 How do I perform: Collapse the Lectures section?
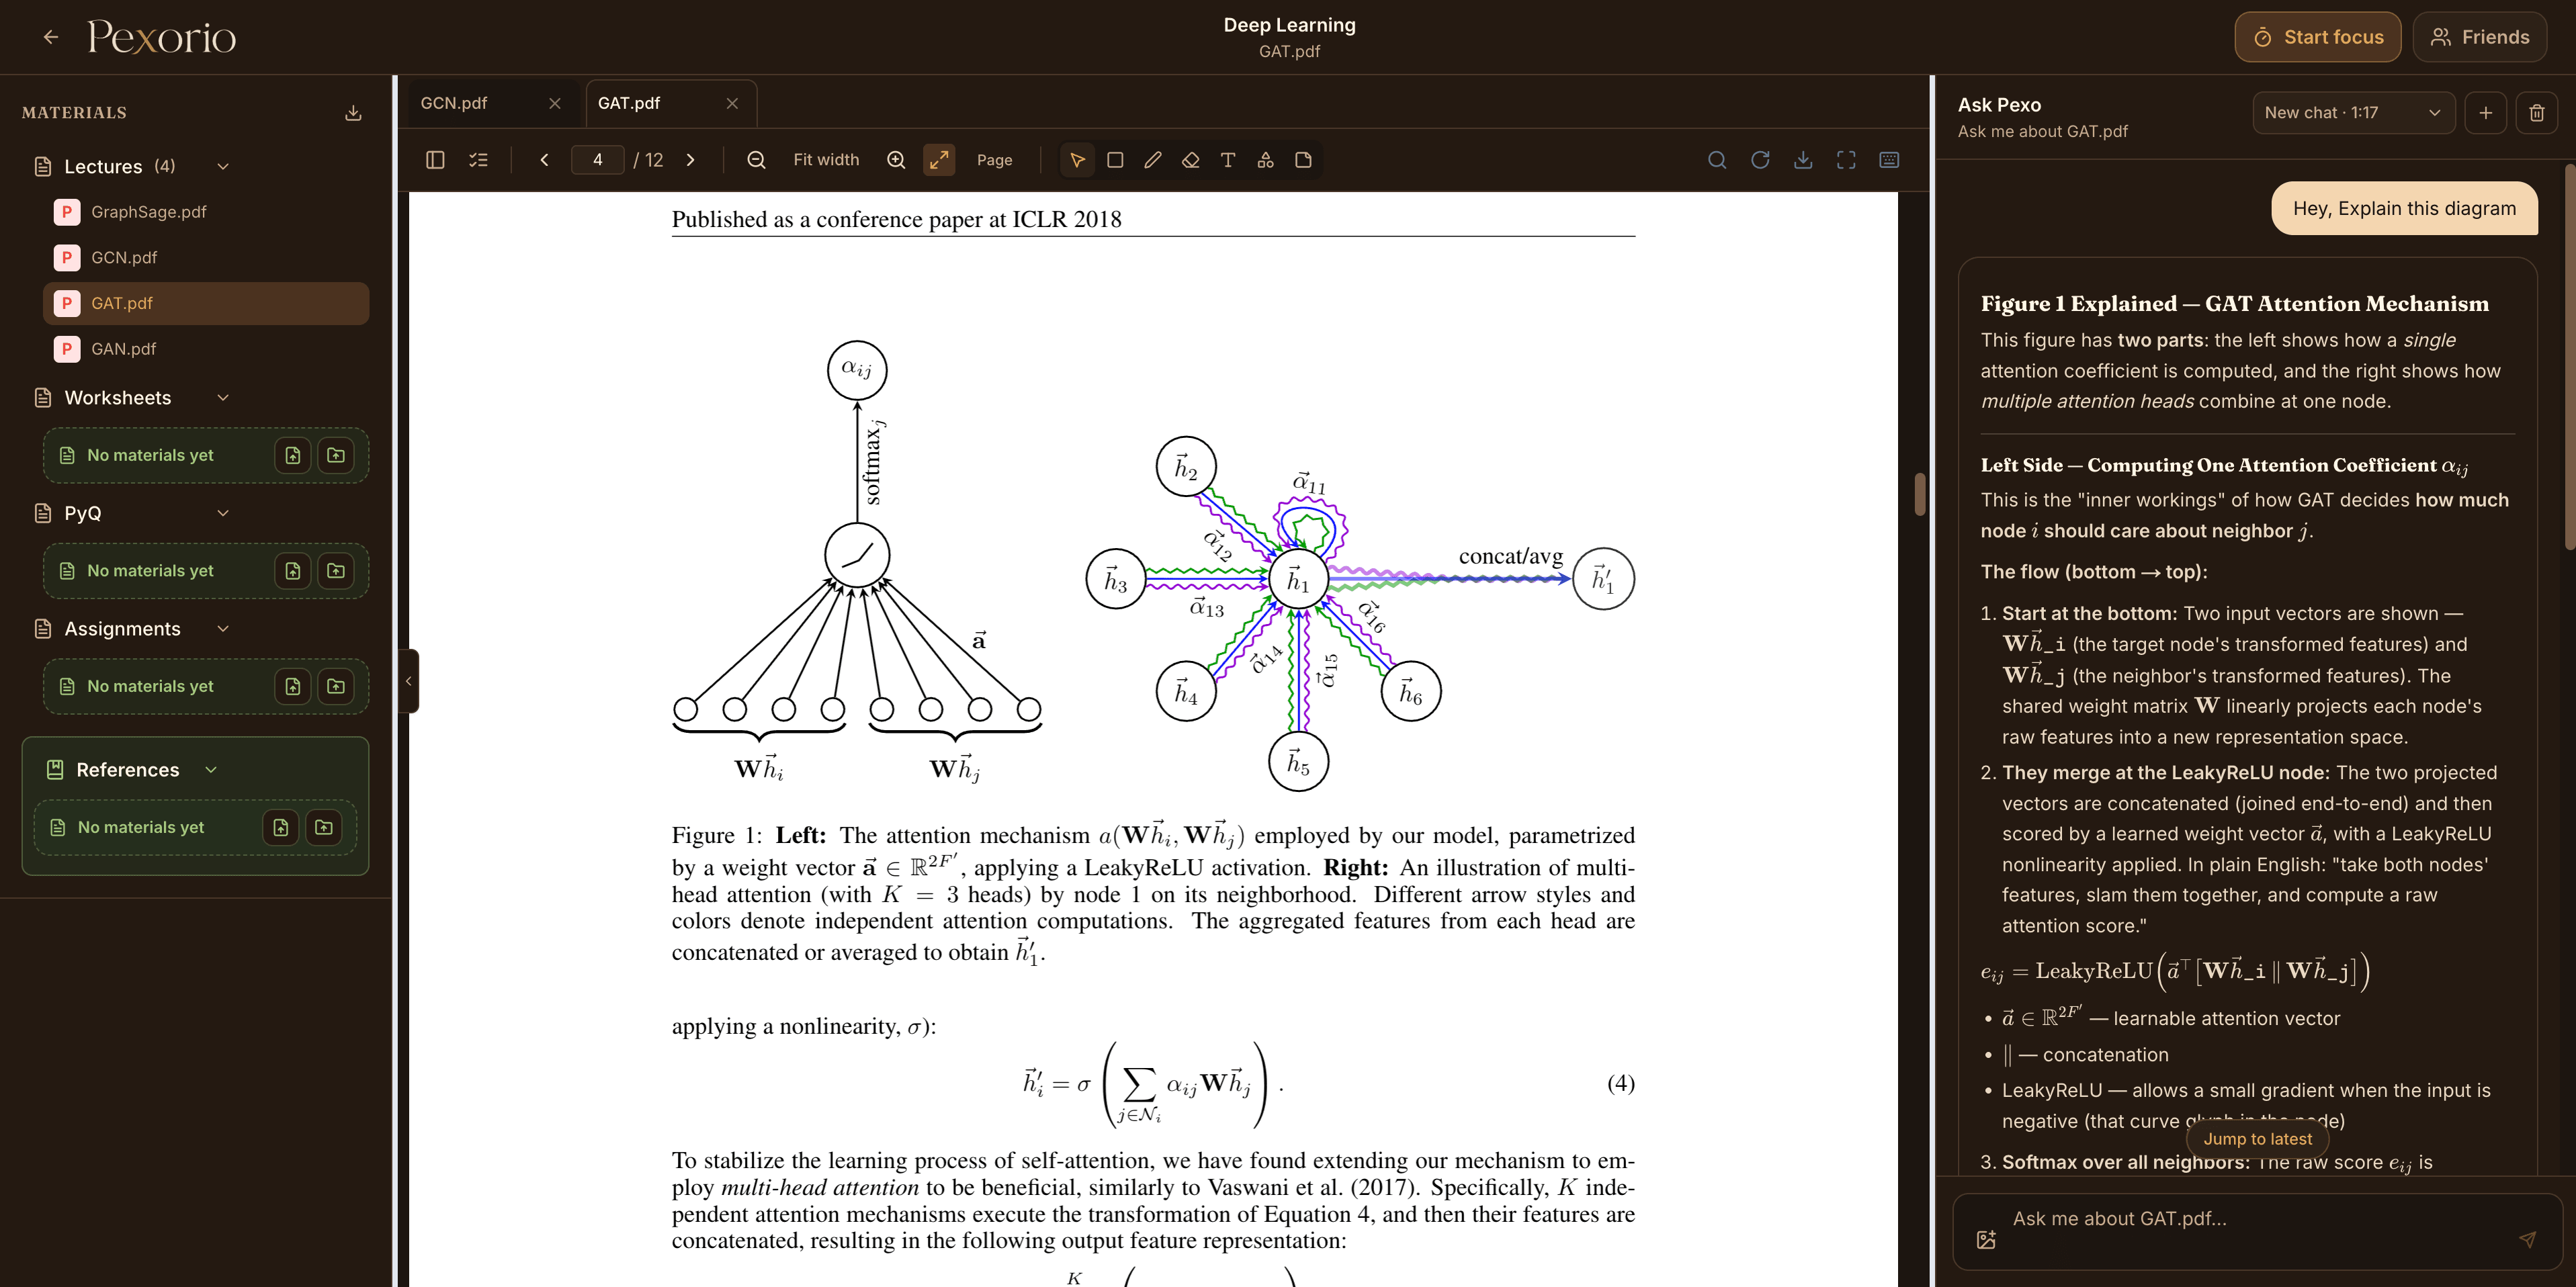click(x=223, y=167)
